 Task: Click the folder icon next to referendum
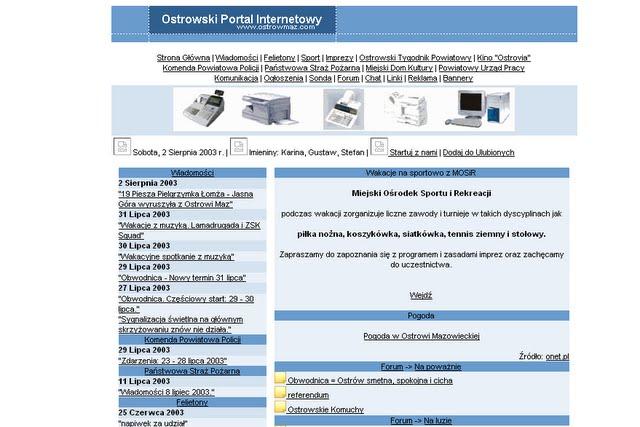click(280, 395)
